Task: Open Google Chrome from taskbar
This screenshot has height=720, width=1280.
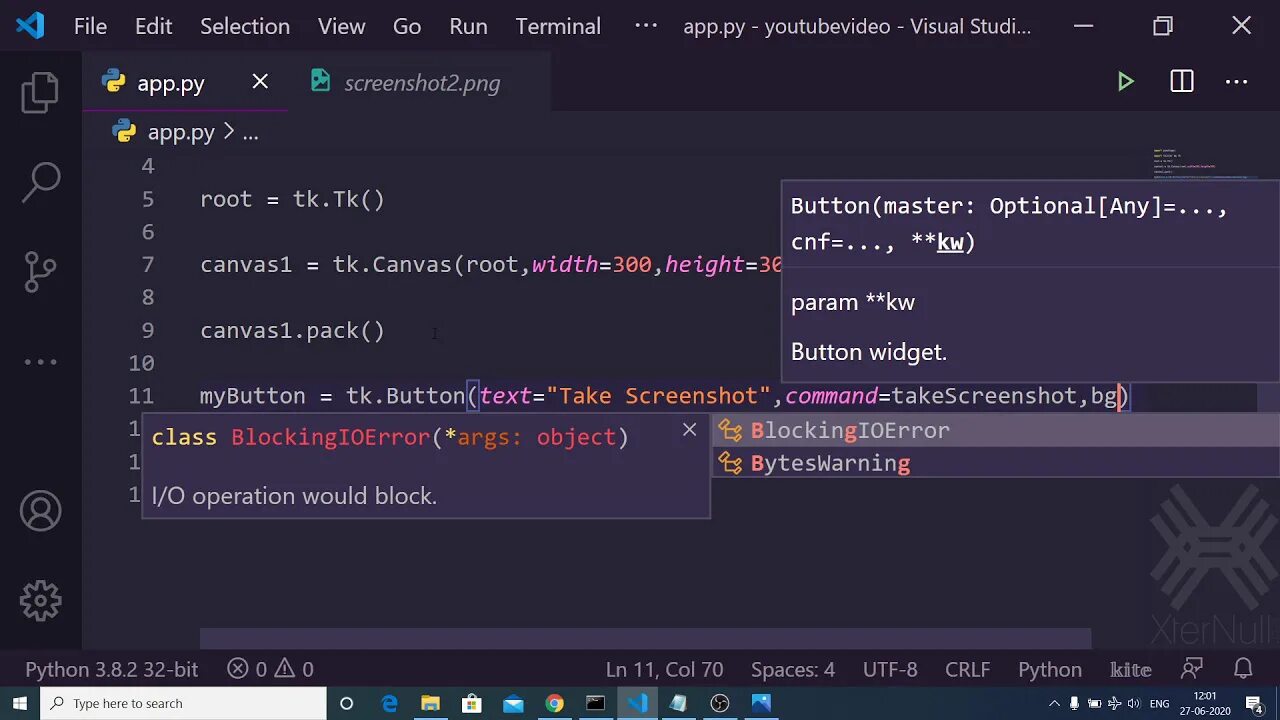Action: (x=554, y=703)
